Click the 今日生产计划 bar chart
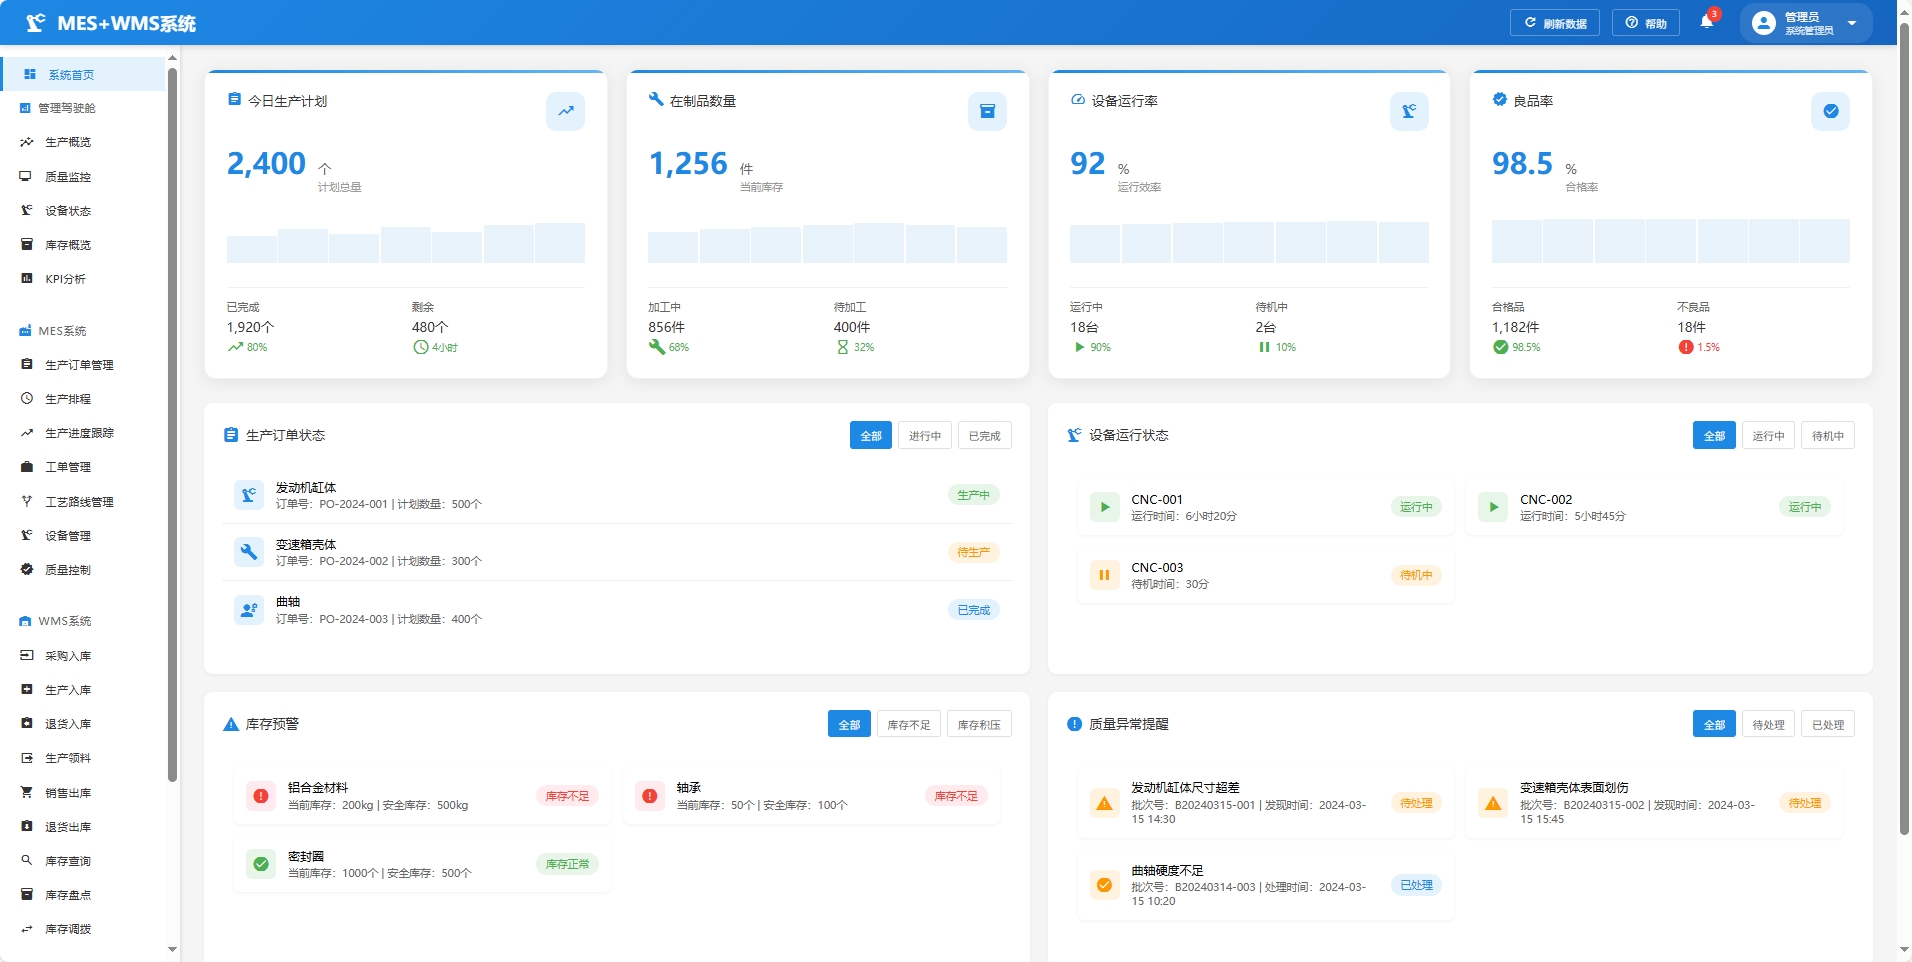This screenshot has width=1912, height=962. pos(405,244)
